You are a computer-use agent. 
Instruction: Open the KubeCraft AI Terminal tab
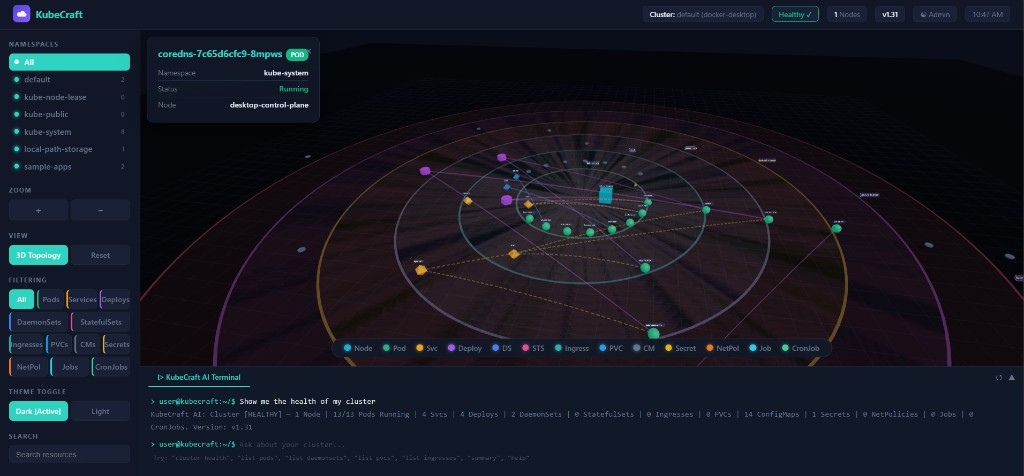199,377
